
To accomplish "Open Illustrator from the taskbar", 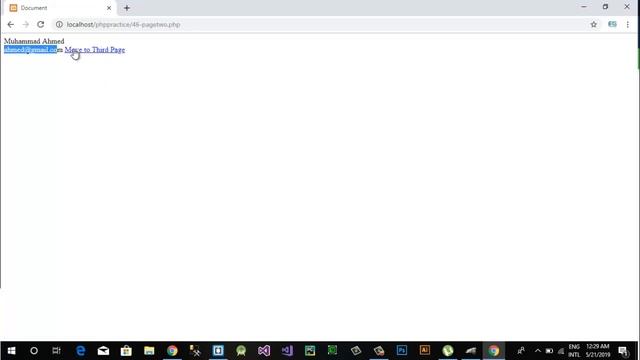I will 424,351.
